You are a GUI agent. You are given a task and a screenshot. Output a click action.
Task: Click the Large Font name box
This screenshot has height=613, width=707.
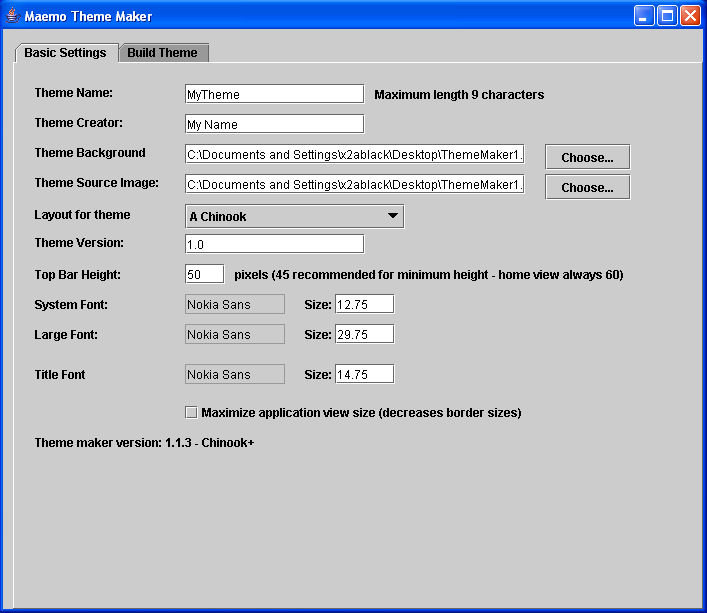235,334
